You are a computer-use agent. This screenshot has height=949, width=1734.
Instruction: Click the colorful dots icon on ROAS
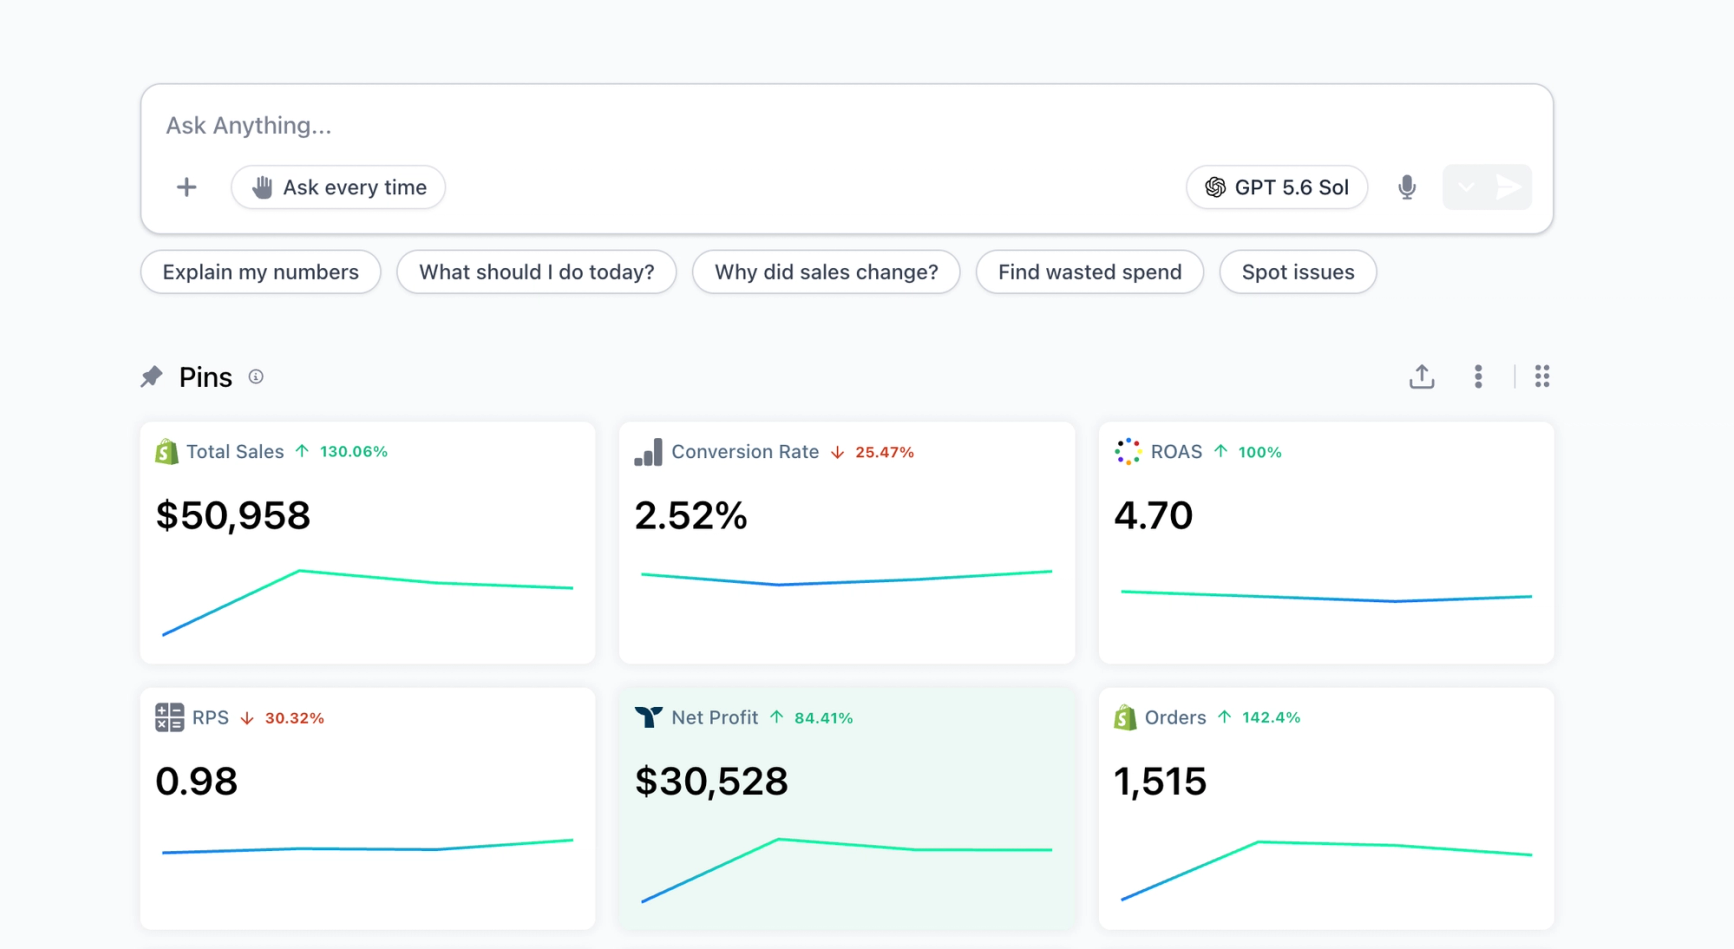click(1128, 452)
